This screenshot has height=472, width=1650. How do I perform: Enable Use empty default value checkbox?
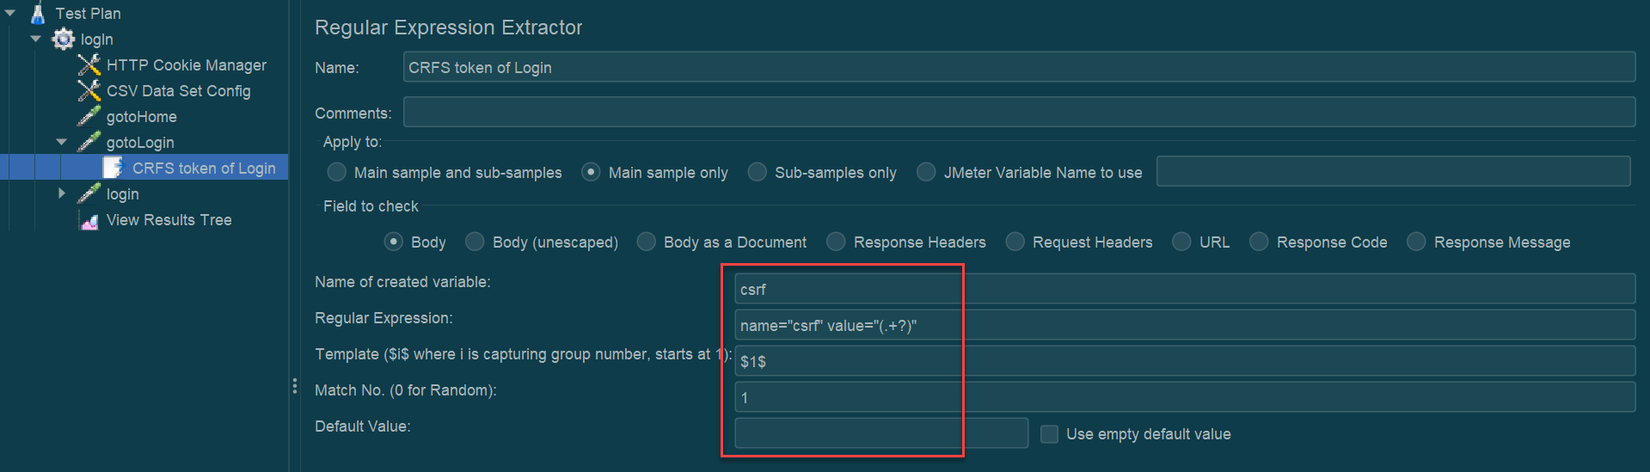coord(1049,434)
